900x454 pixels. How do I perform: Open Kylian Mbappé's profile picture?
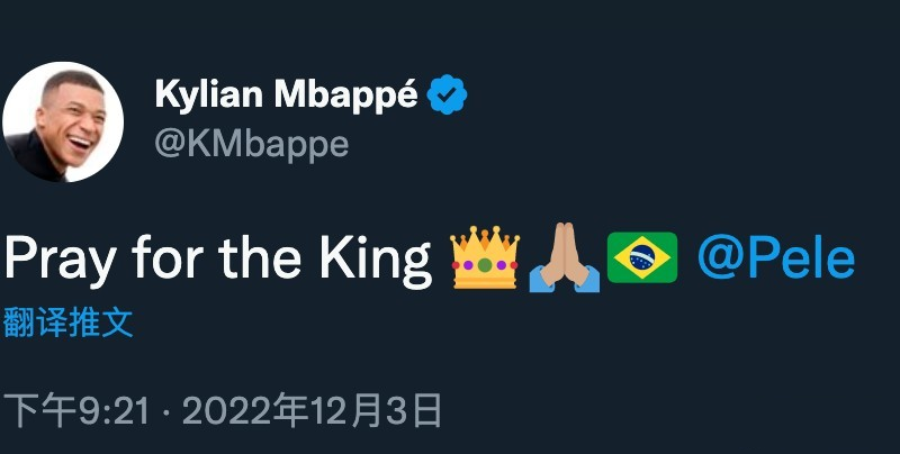(62, 122)
